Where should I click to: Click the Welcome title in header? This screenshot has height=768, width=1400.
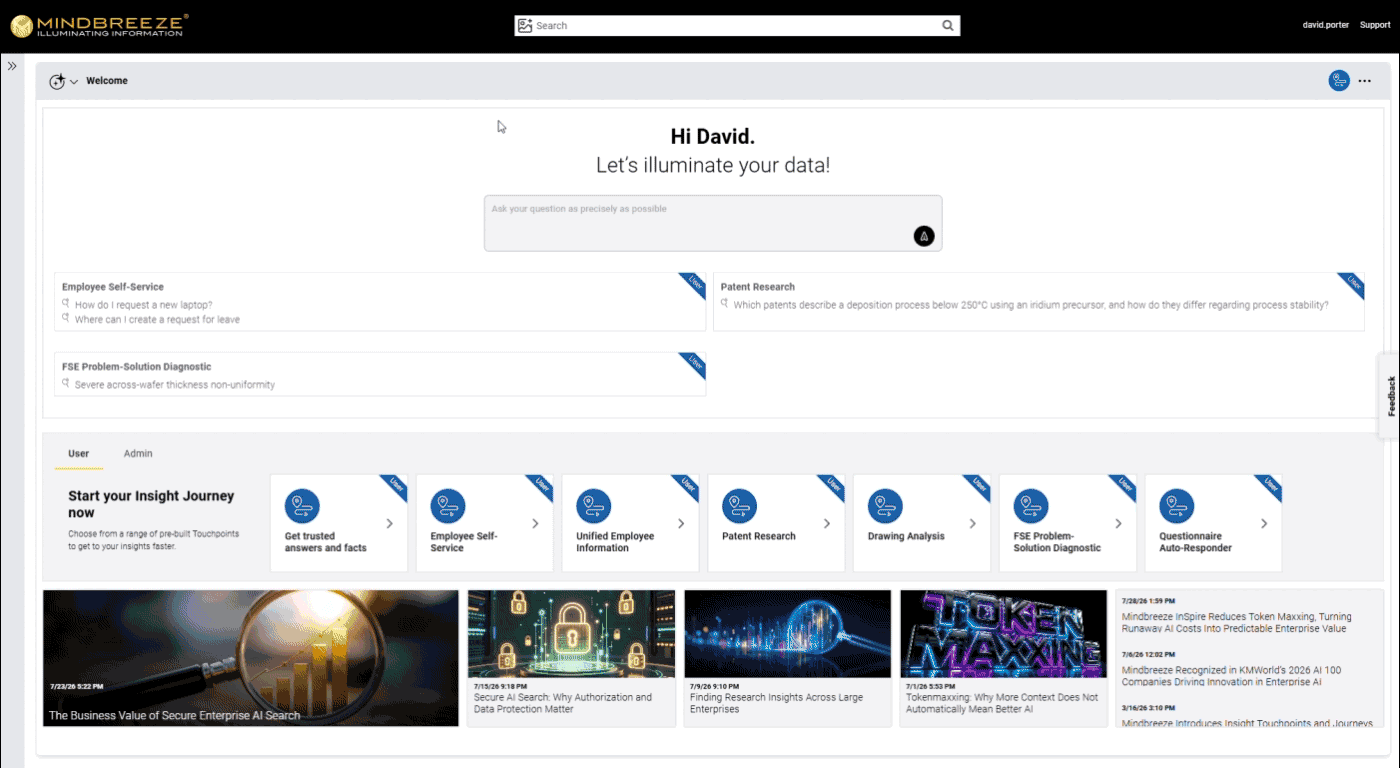point(107,81)
